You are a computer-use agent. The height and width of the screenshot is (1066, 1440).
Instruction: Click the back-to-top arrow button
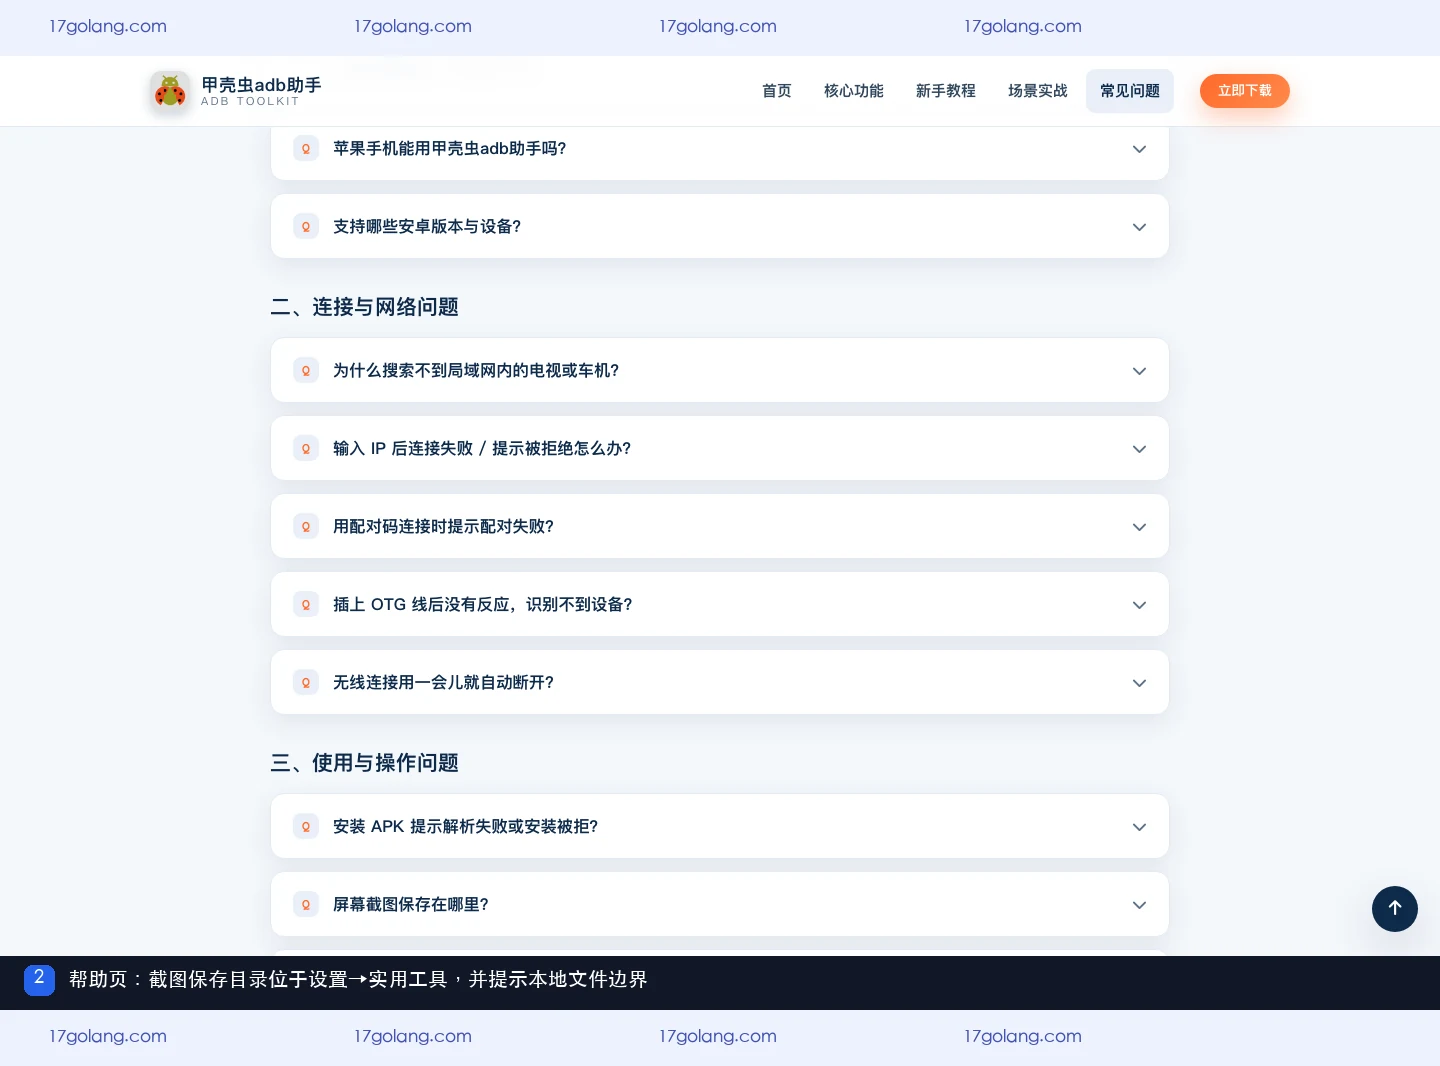(1395, 909)
